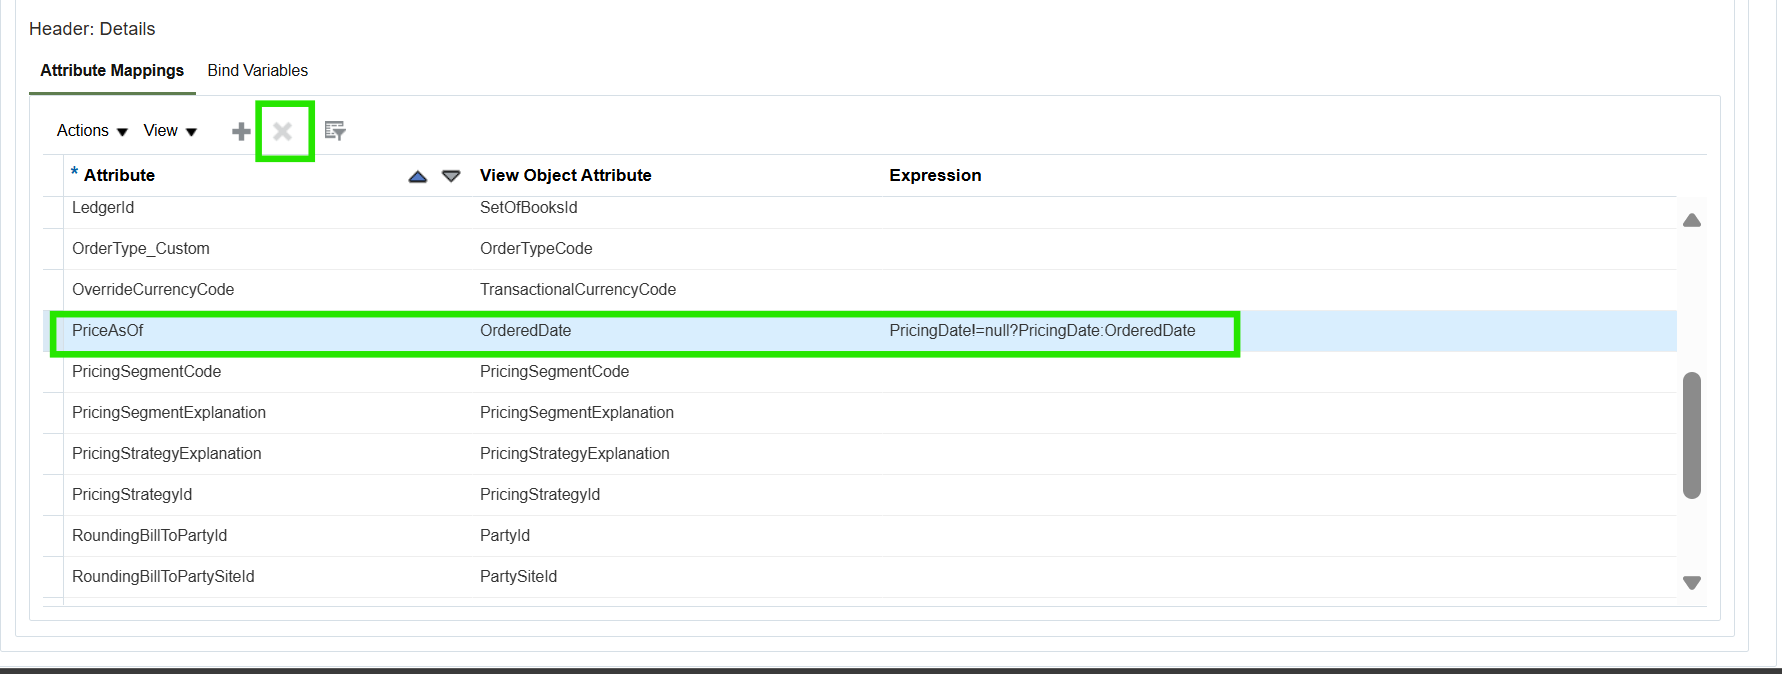Sort Attribute column descending arrow

(451, 176)
